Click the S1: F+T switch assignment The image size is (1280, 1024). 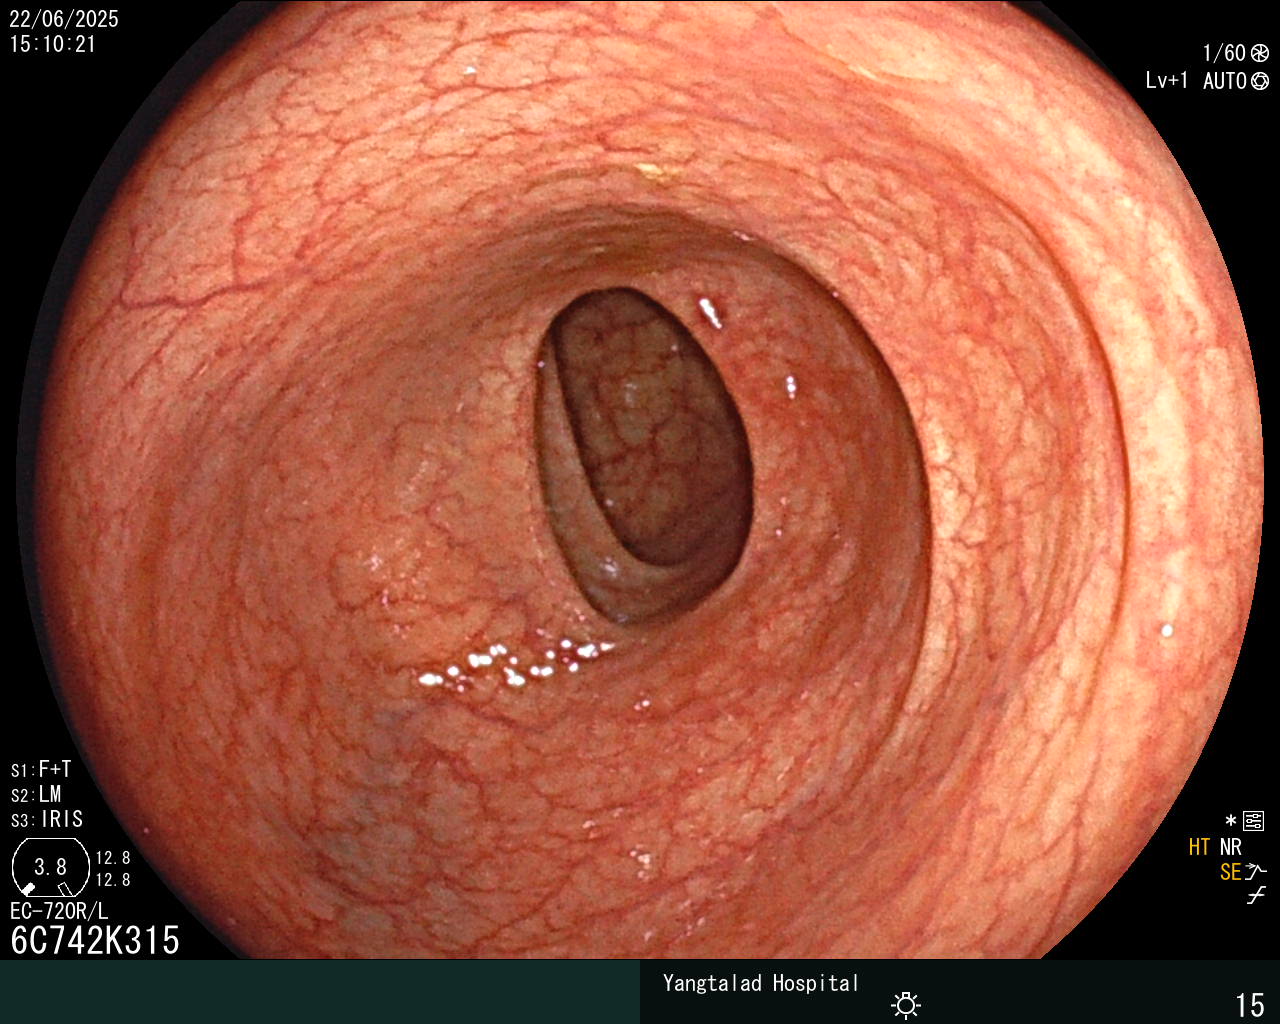point(41,770)
